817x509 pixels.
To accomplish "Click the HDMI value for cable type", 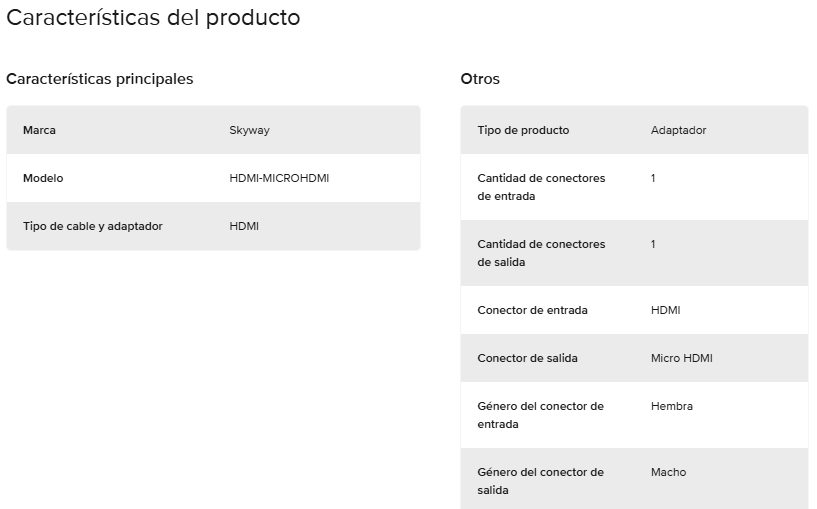I will point(244,226).
